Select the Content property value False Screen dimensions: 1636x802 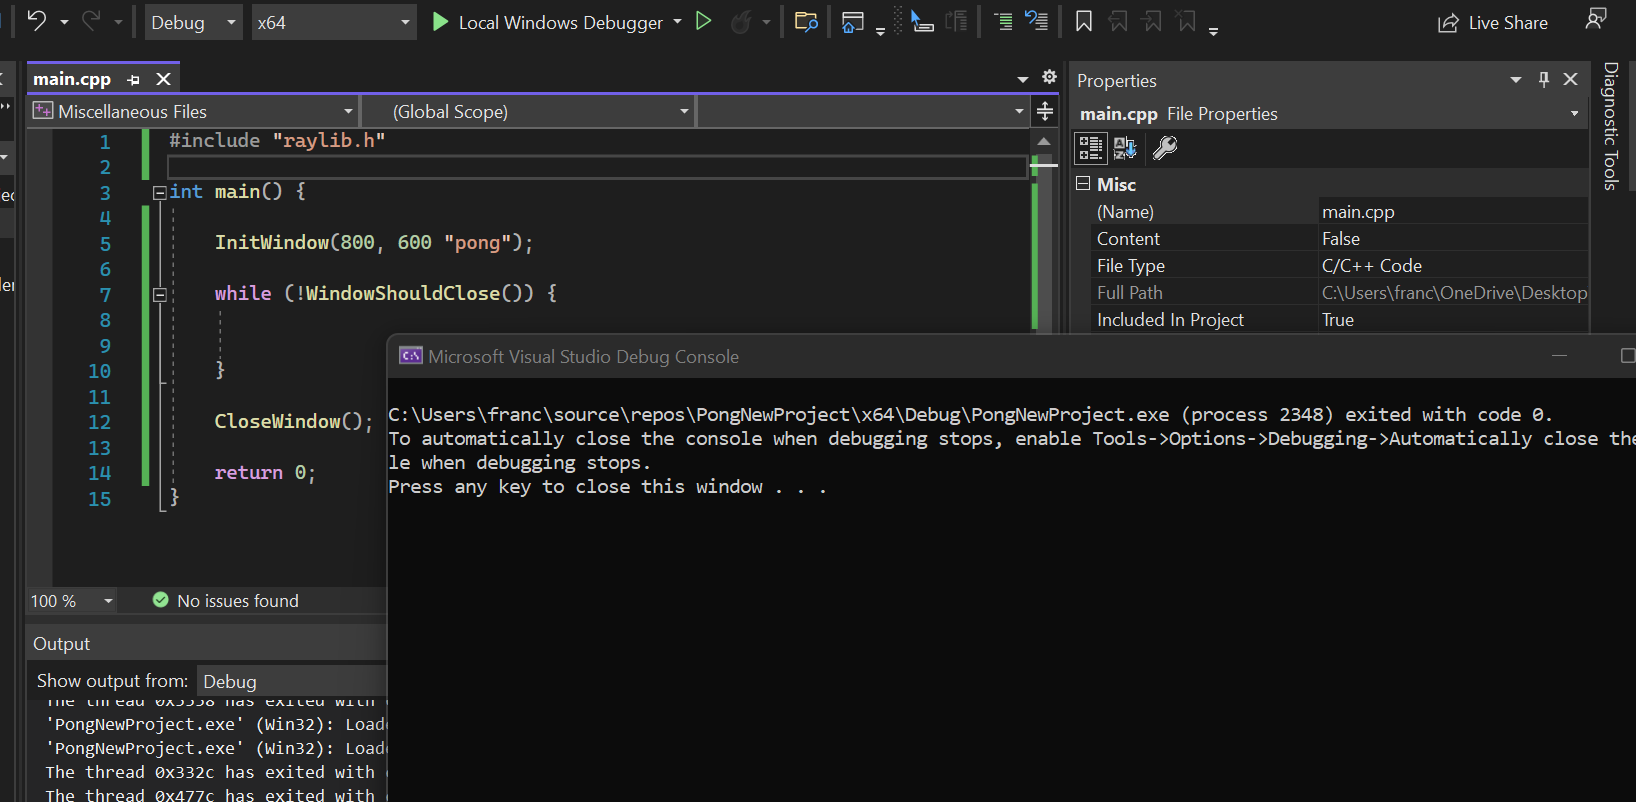pyautogui.click(x=1341, y=239)
